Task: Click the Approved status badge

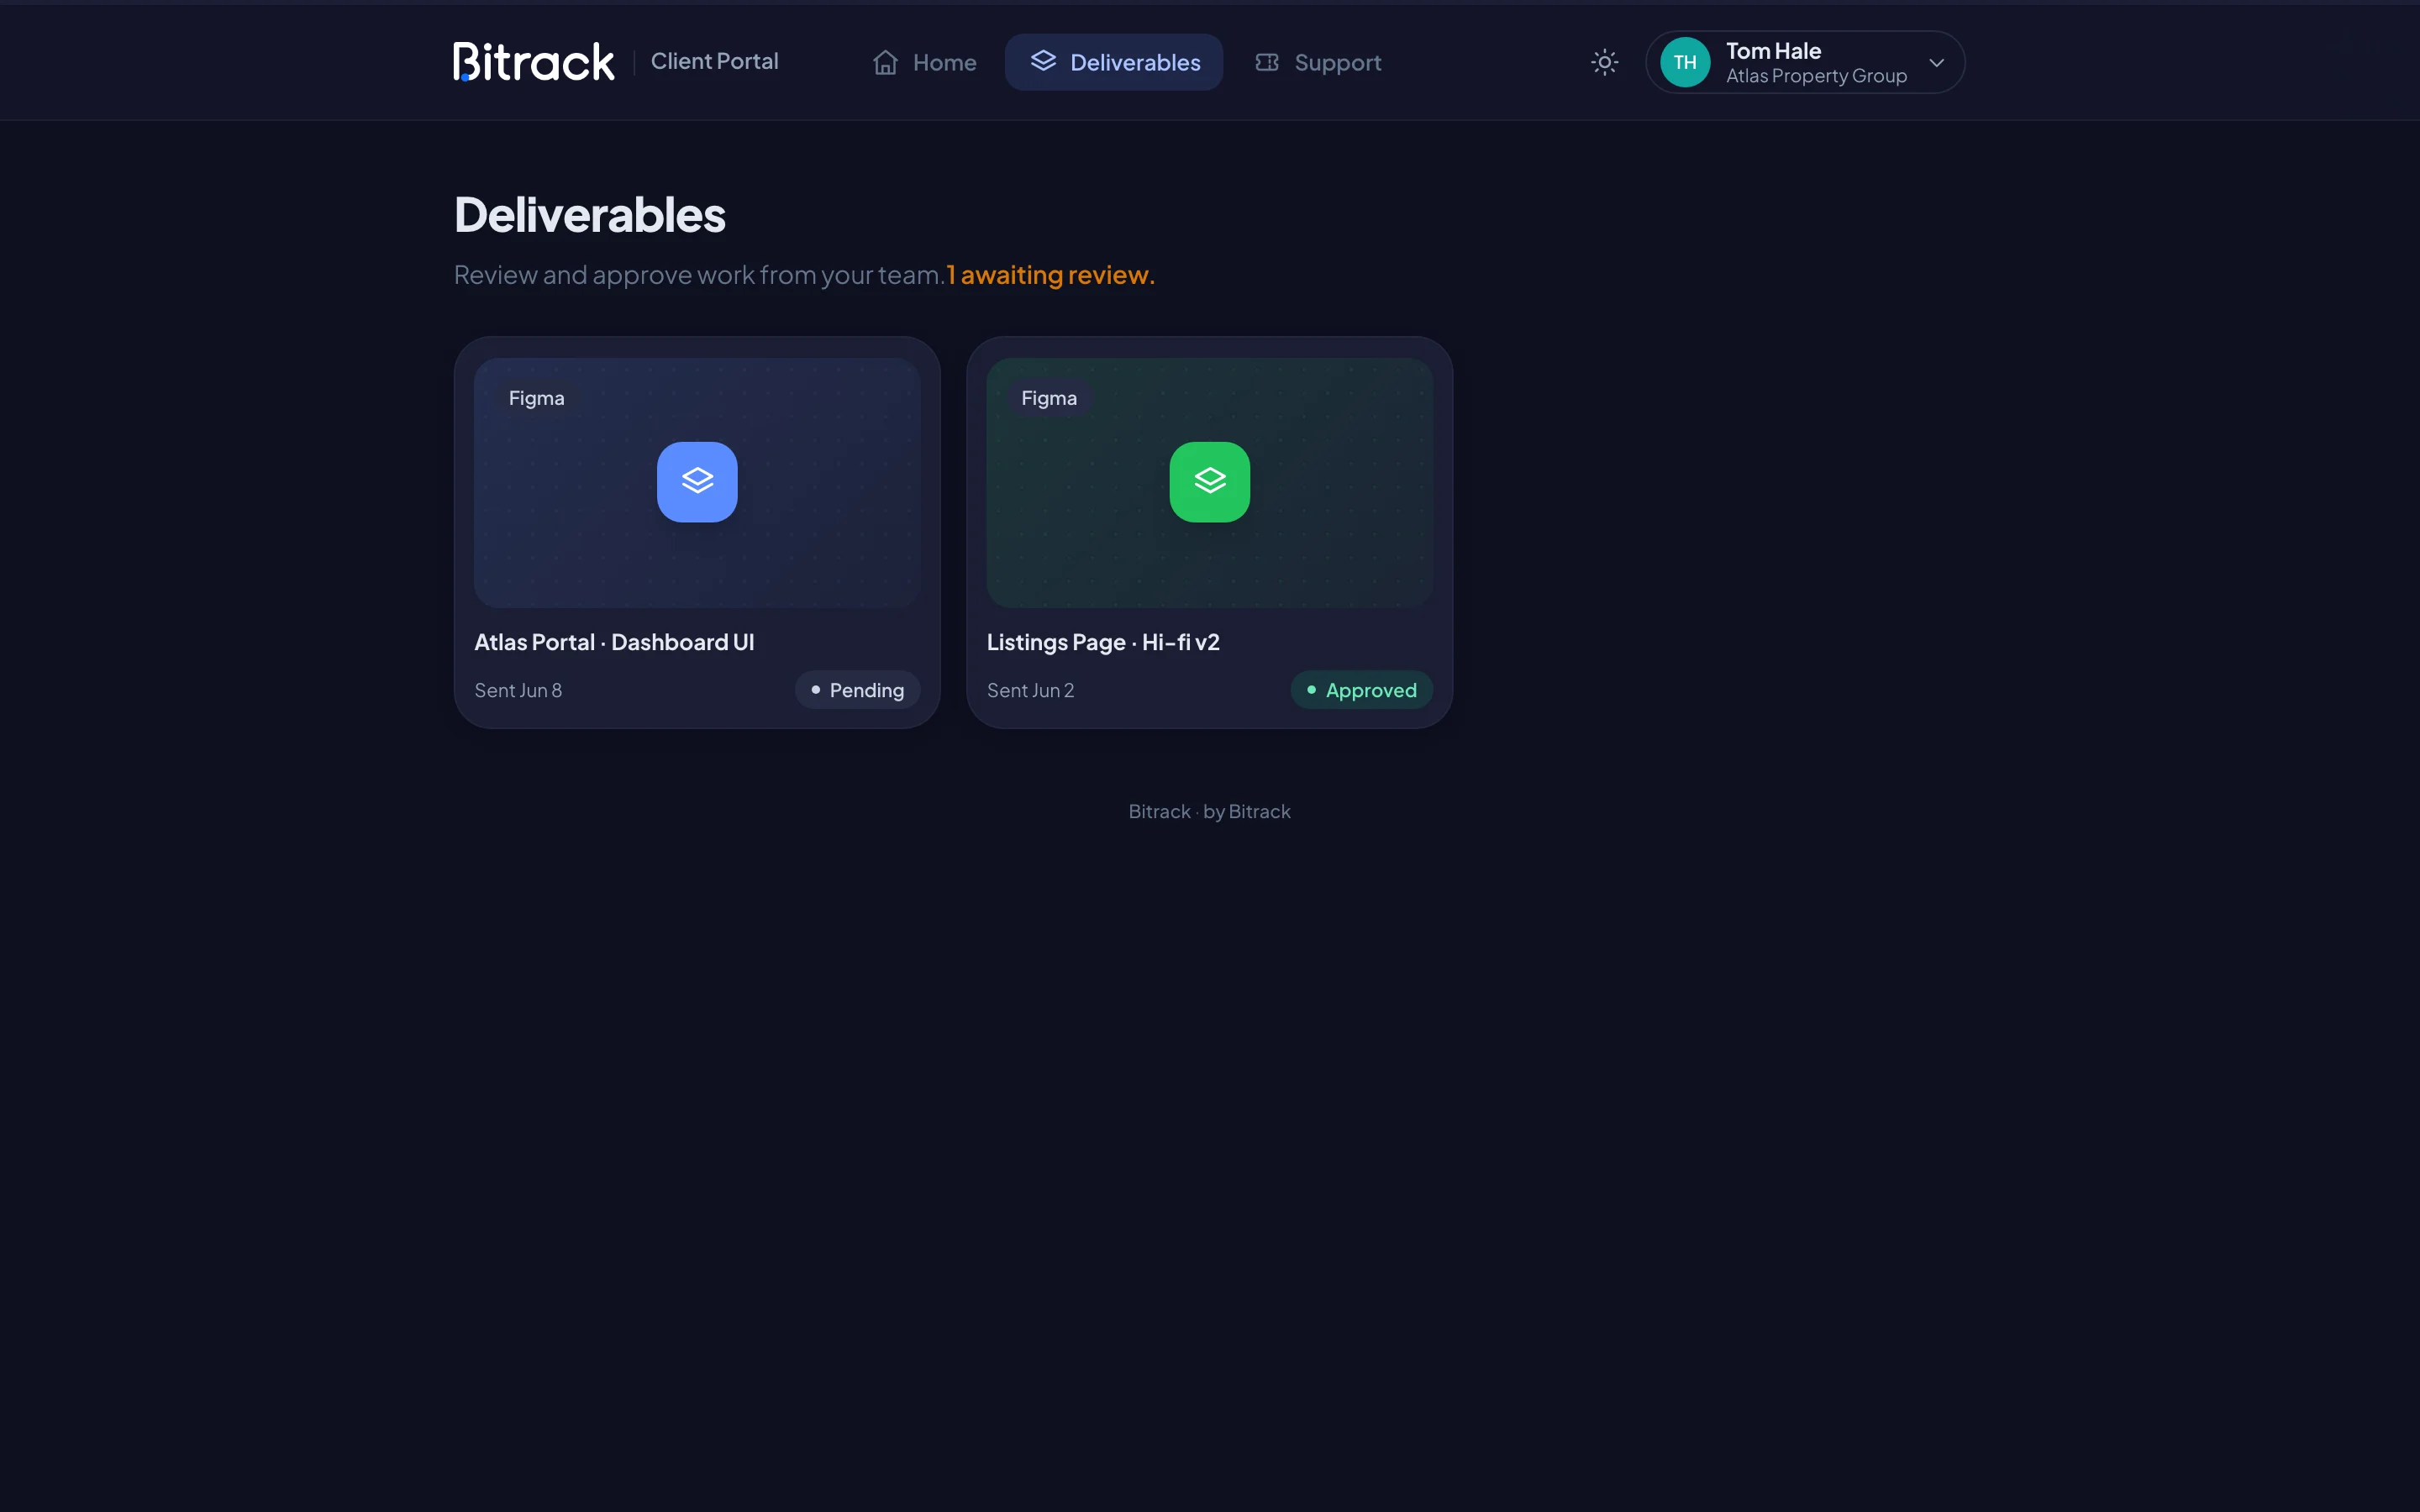Action: point(1361,690)
